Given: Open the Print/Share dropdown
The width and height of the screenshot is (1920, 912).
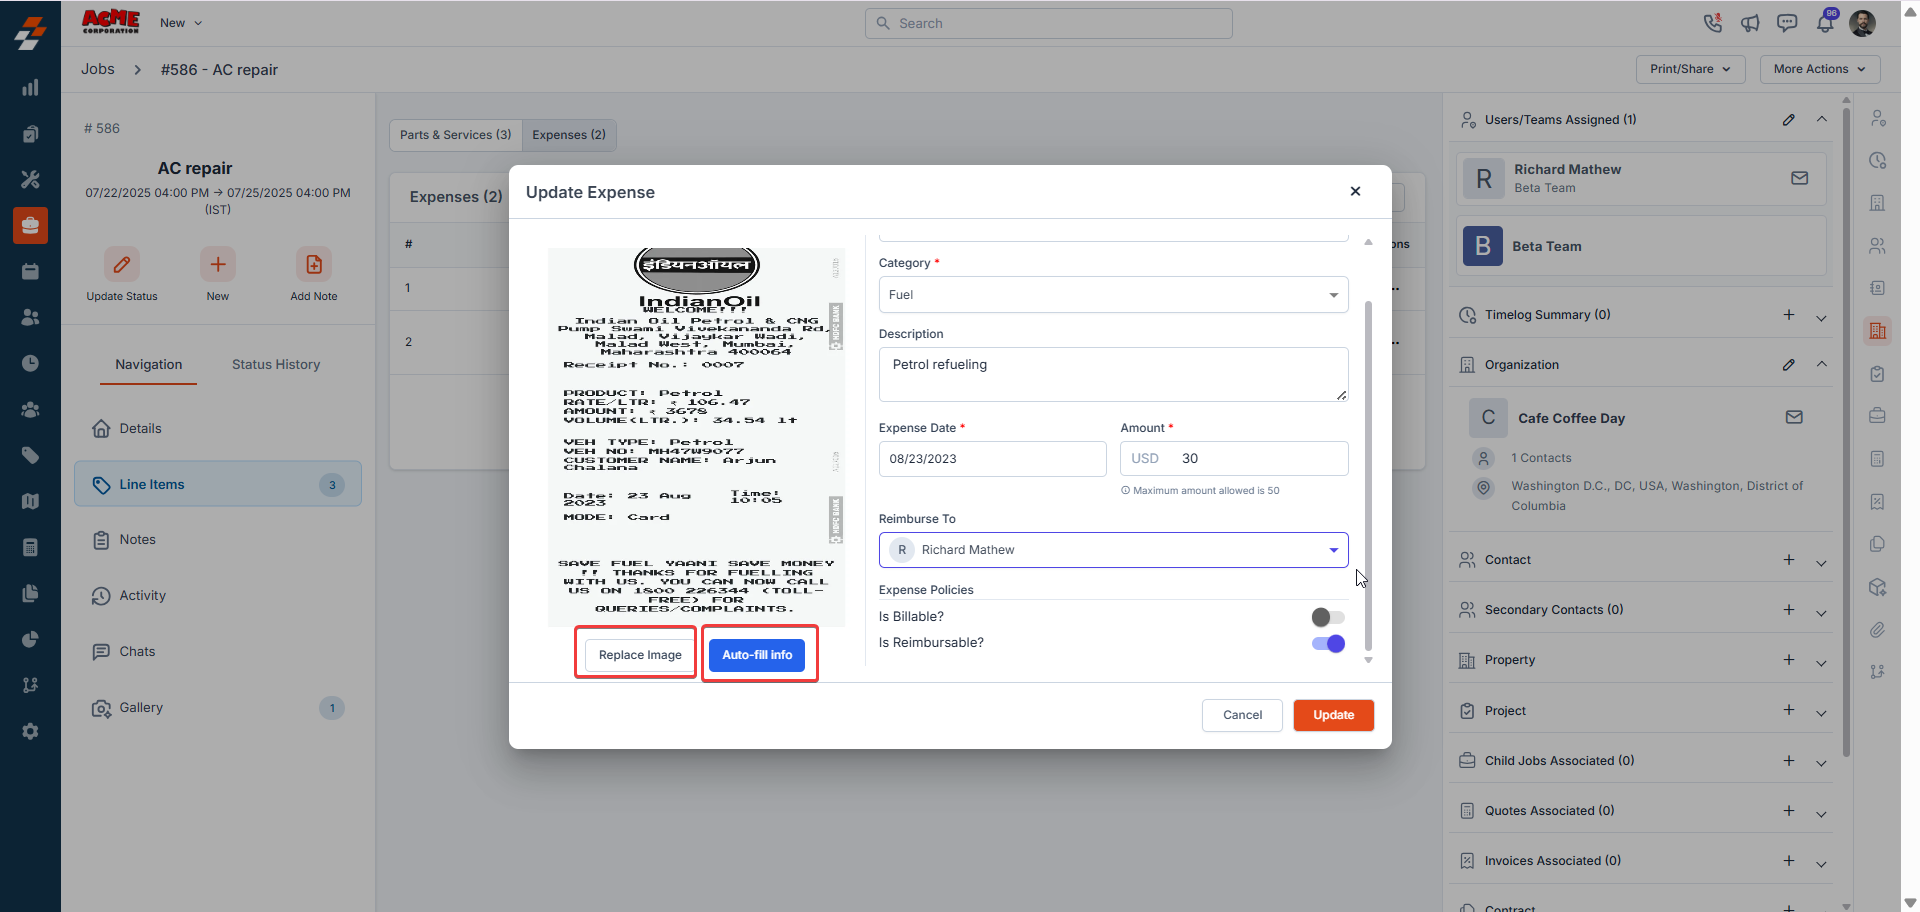Looking at the screenshot, I should 1690,69.
